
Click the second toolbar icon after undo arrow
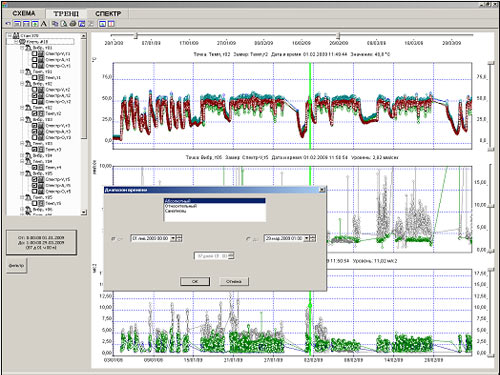(17, 24)
